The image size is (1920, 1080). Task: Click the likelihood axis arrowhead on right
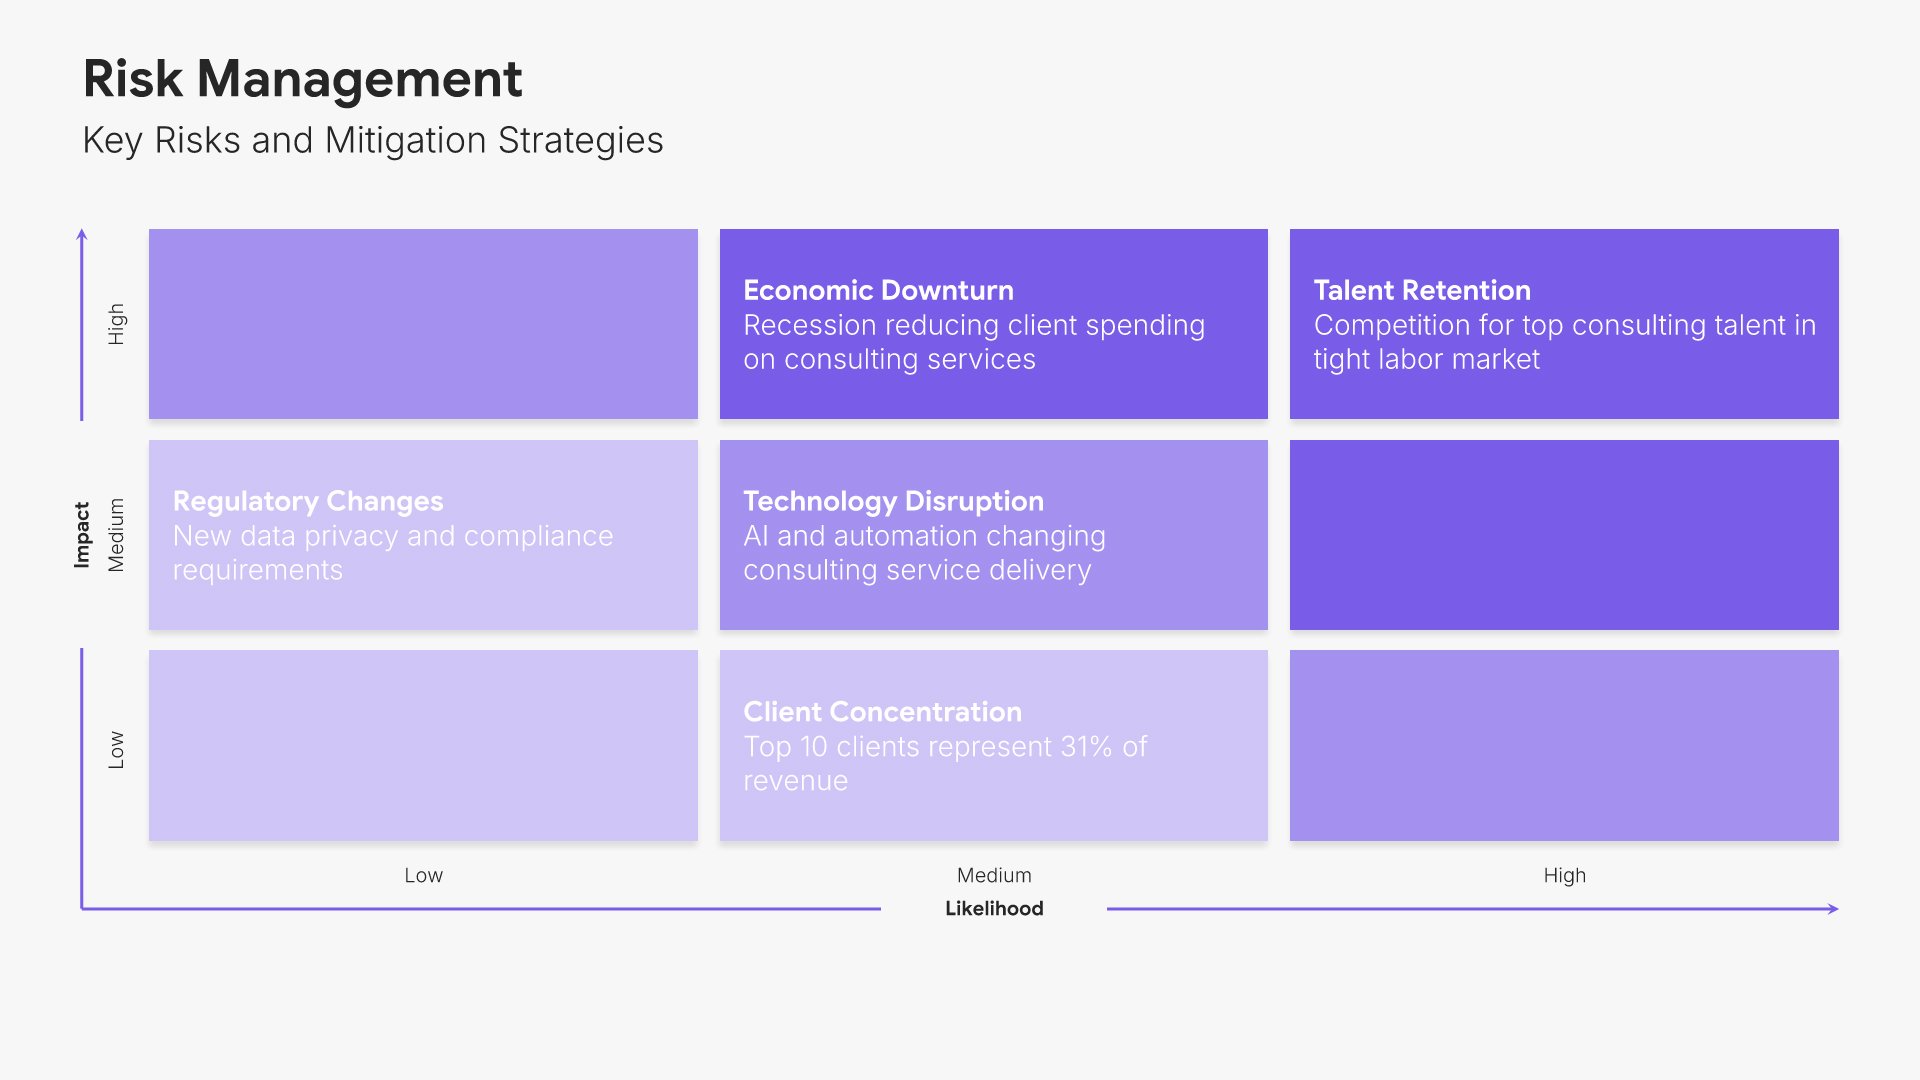tap(1833, 908)
